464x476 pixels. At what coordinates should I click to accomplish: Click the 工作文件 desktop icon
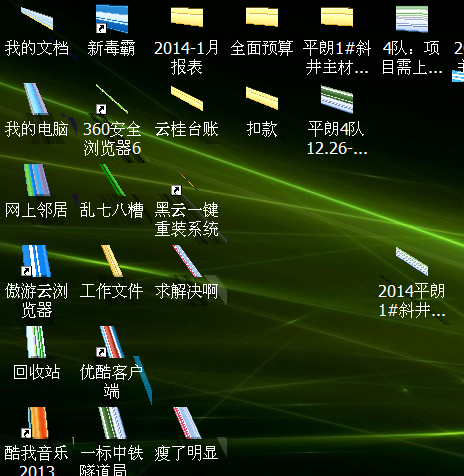112,261
